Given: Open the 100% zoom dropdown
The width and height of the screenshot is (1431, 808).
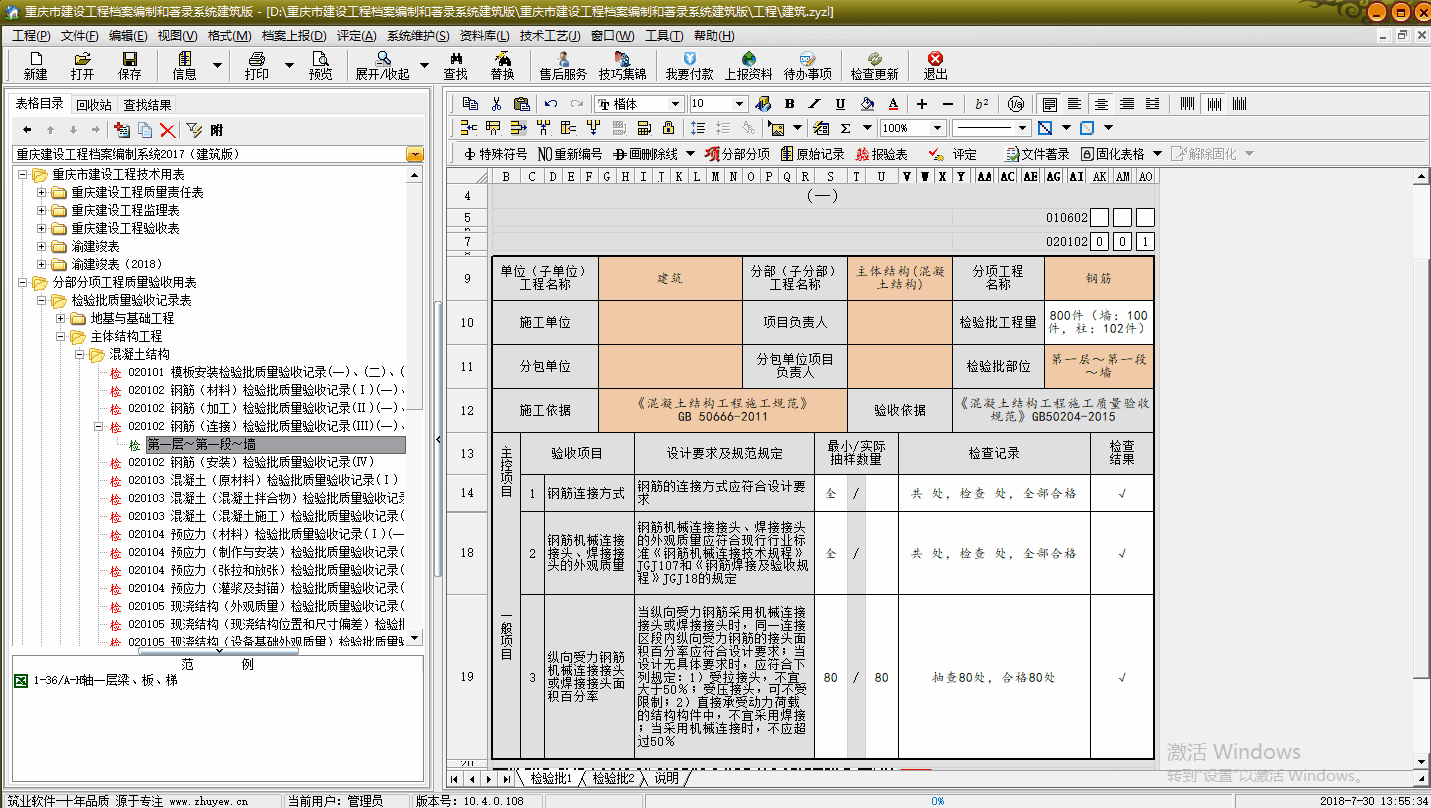Looking at the screenshot, I should click(937, 128).
